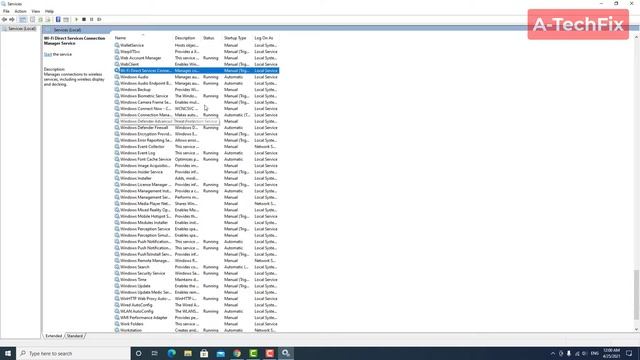
Task: Select the WMI Performance Adapter service
Action: pyautogui.click(x=197, y=318)
